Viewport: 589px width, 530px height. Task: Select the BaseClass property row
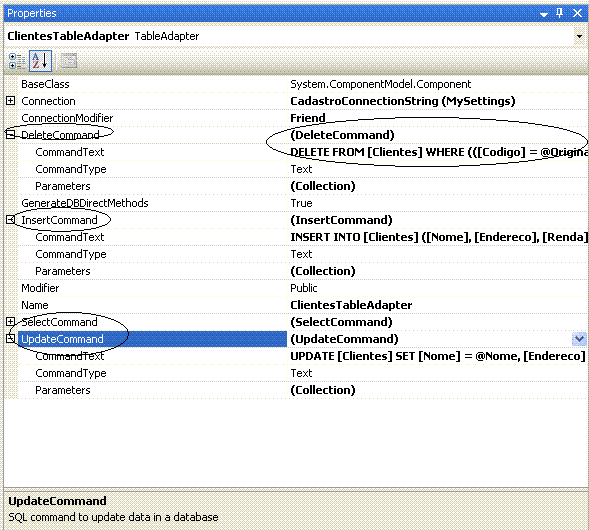pyautogui.click(x=296, y=84)
